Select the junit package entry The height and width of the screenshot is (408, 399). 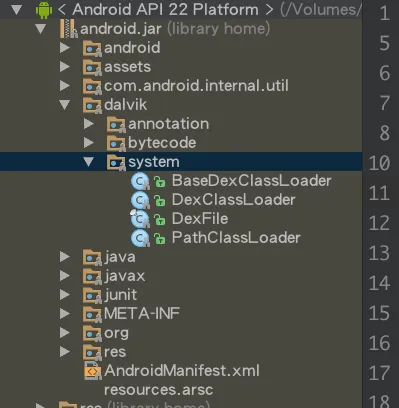[120, 295]
